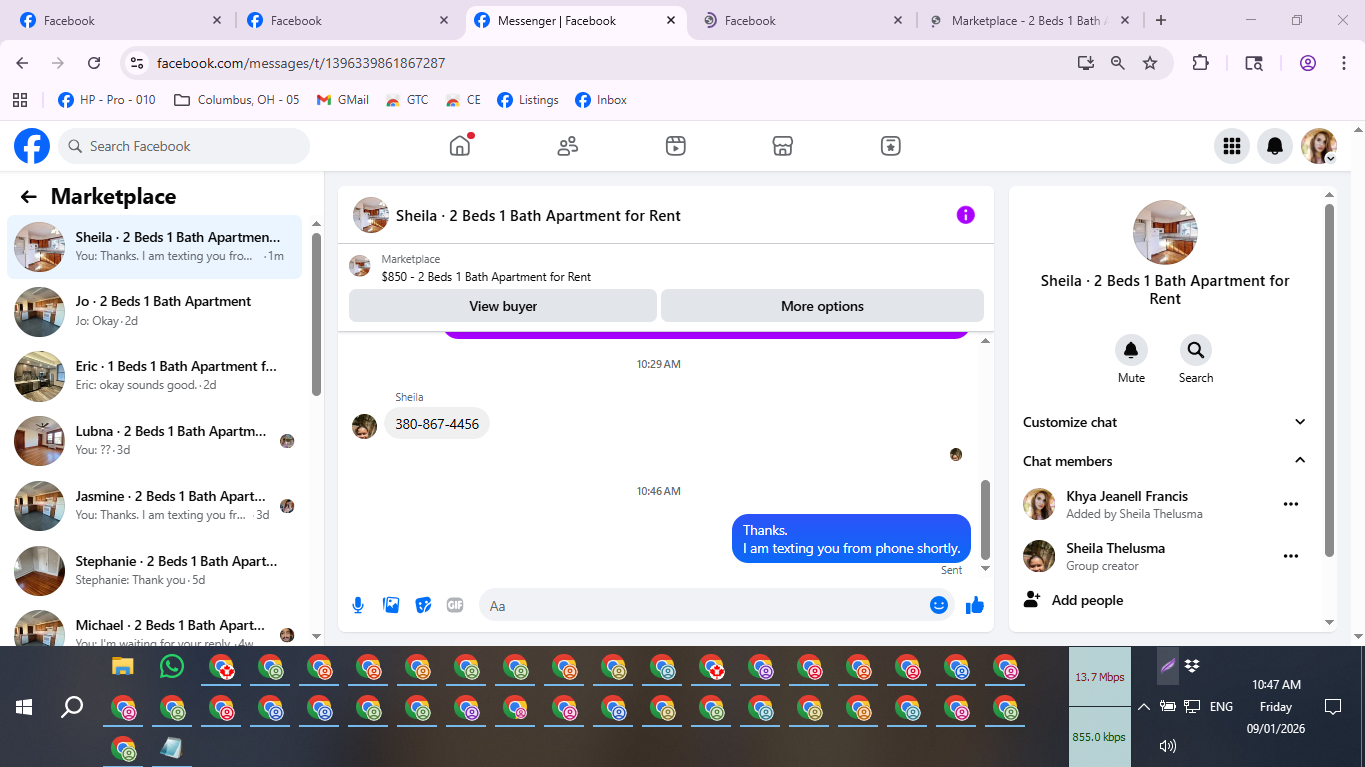Open File Explorer from the taskbar
The height and width of the screenshot is (767, 1365).
[x=123, y=666]
